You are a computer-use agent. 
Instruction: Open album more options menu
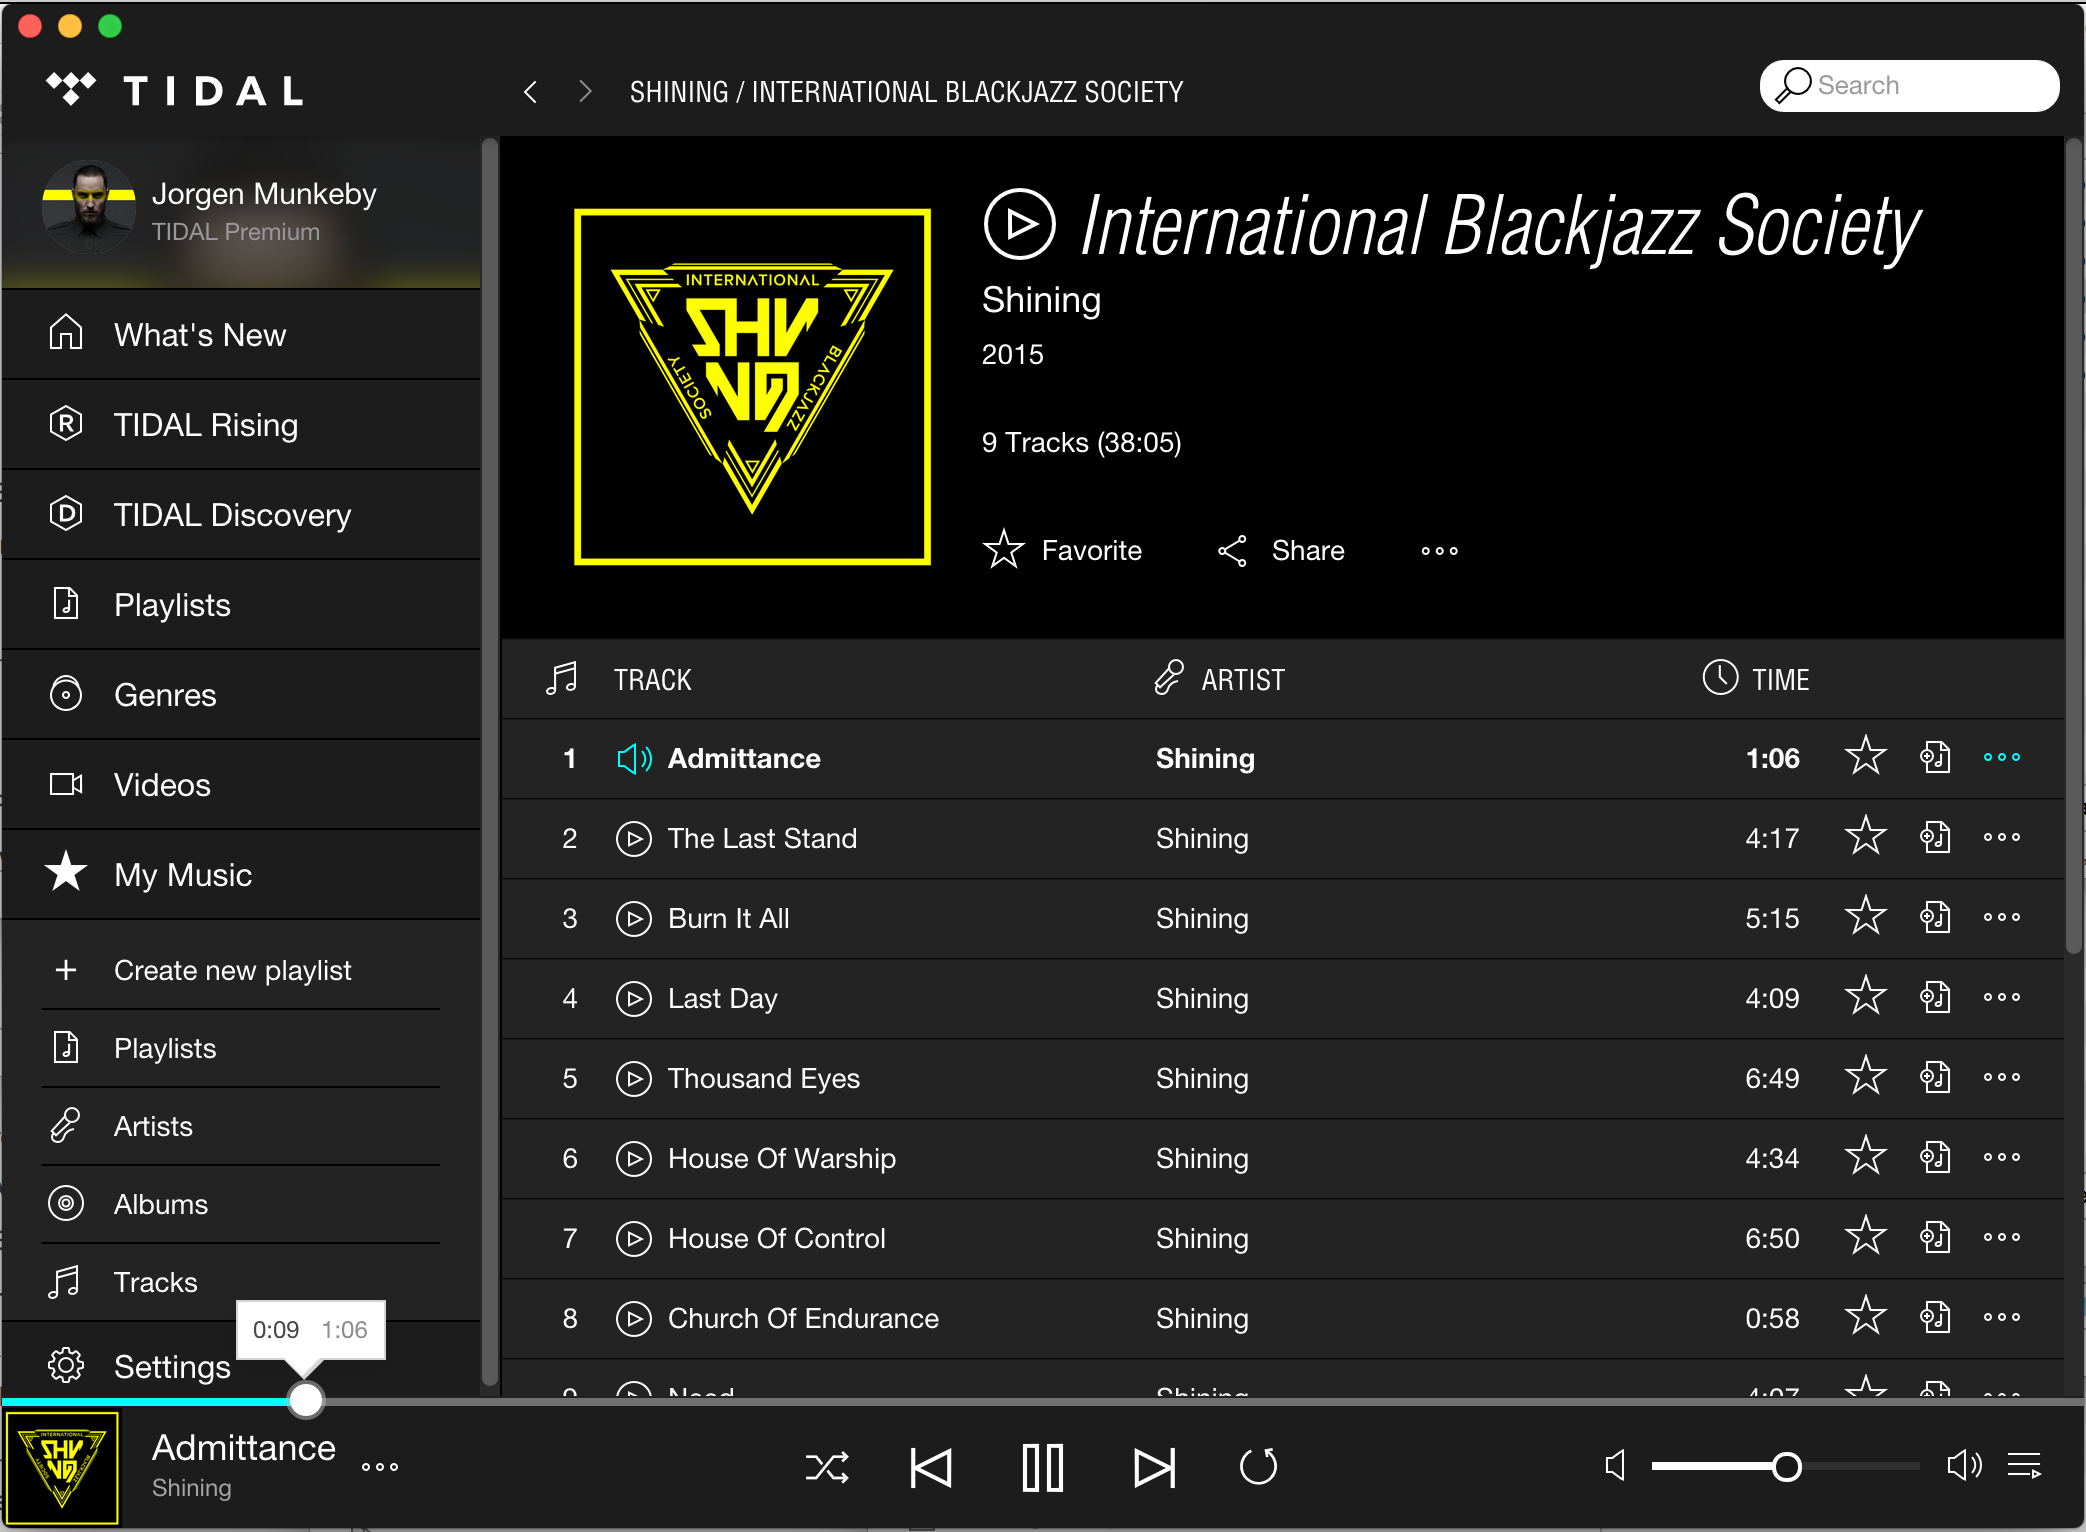(1440, 551)
